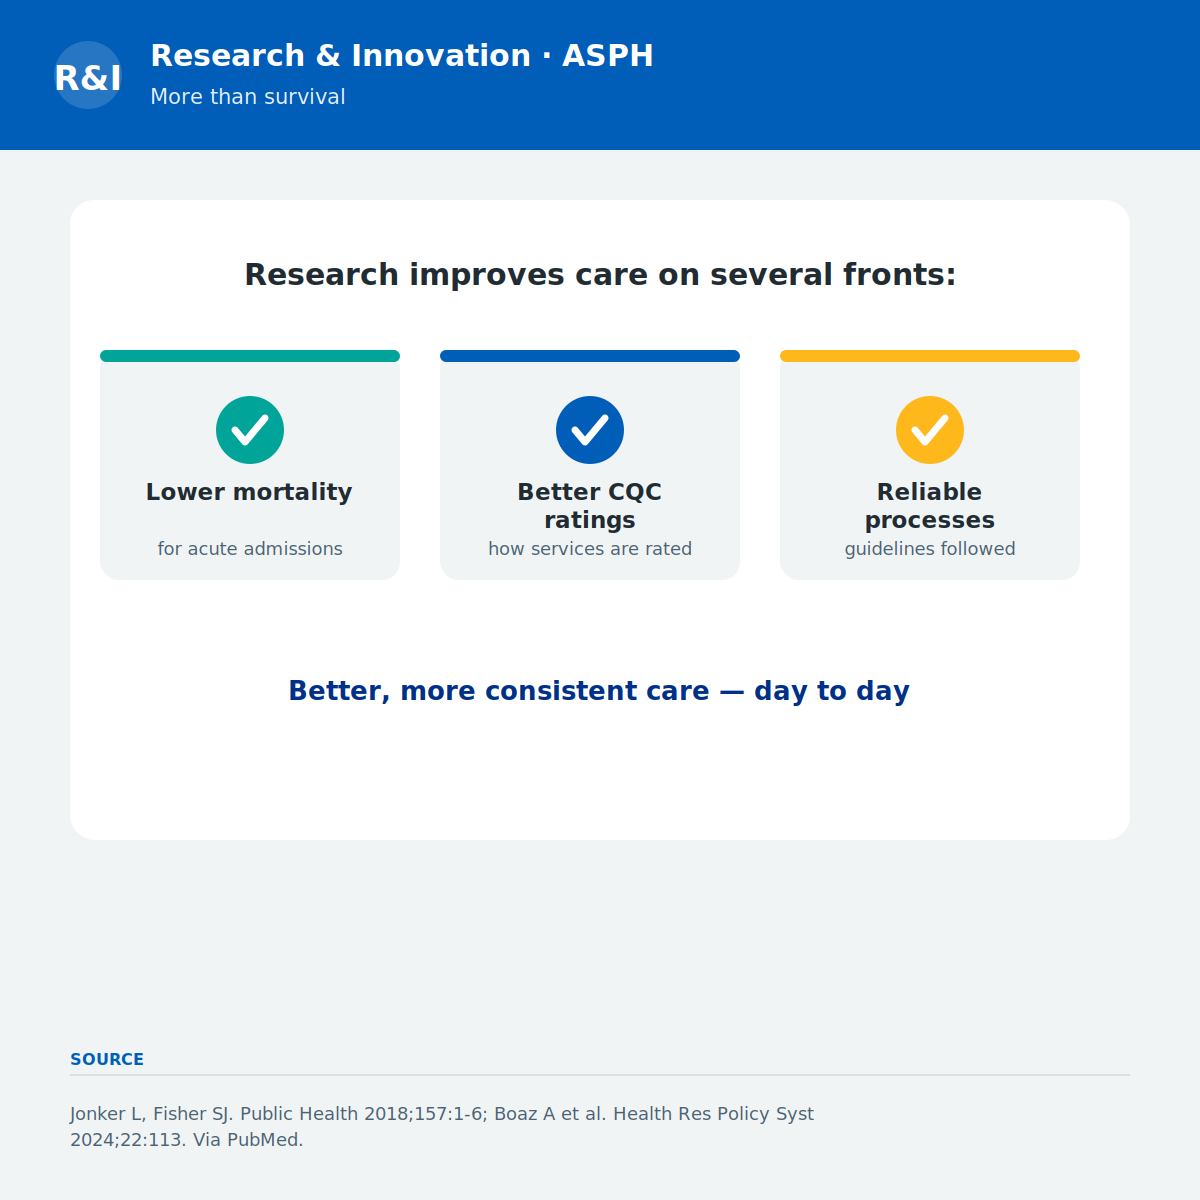Click the 'Research & Innovation · ASPH' header title
Image resolution: width=1200 pixels, height=1200 pixels.
[402, 56]
